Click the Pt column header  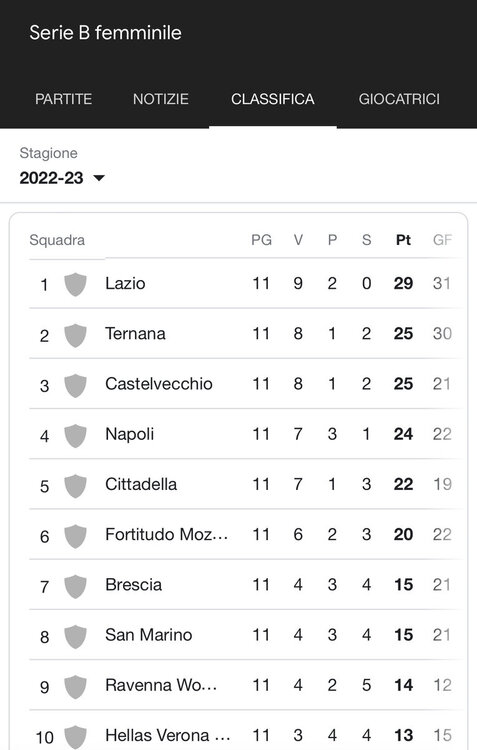(x=403, y=240)
